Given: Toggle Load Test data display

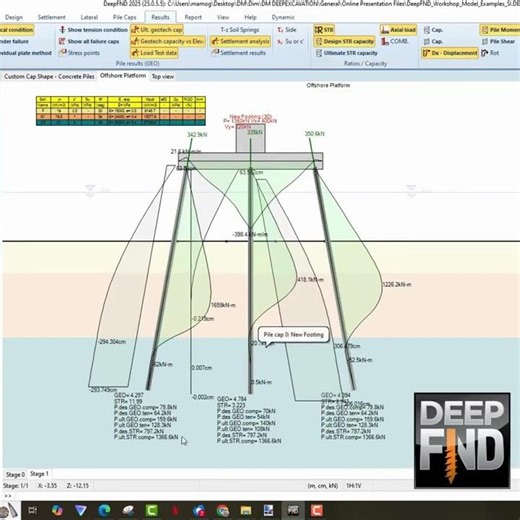Looking at the screenshot, I should coord(154,53).
